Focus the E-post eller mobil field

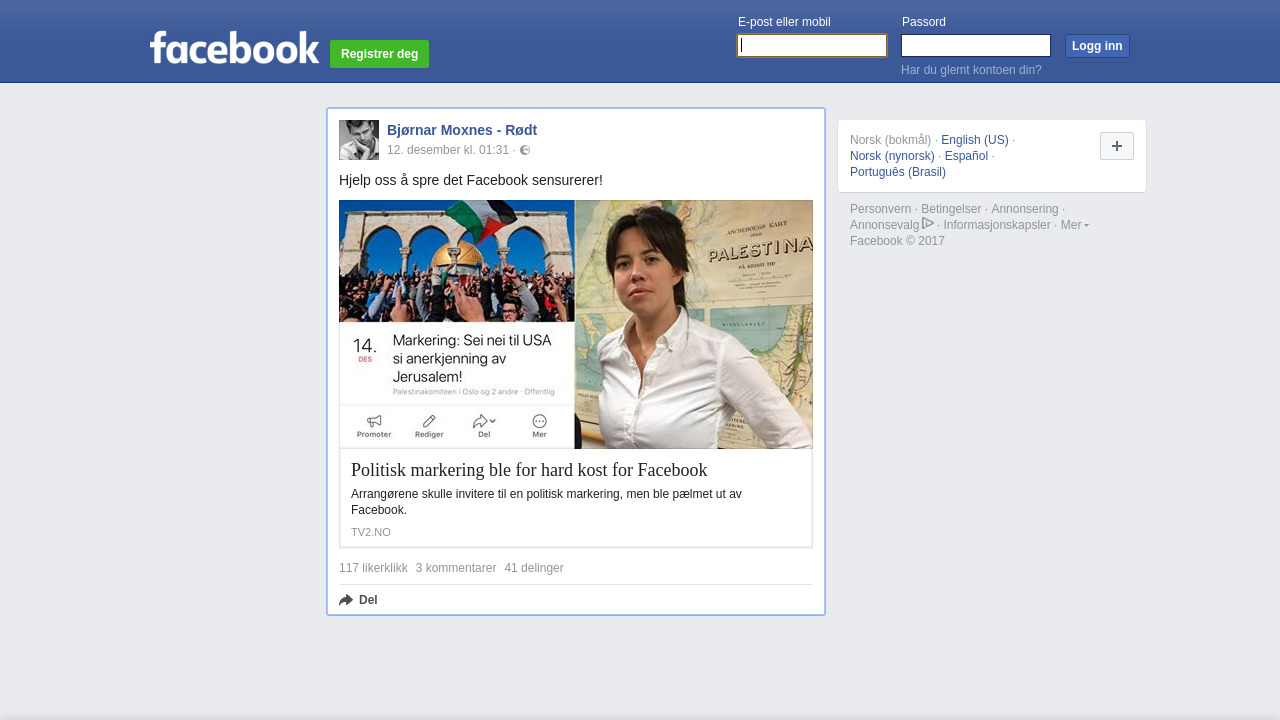point(812,46)
